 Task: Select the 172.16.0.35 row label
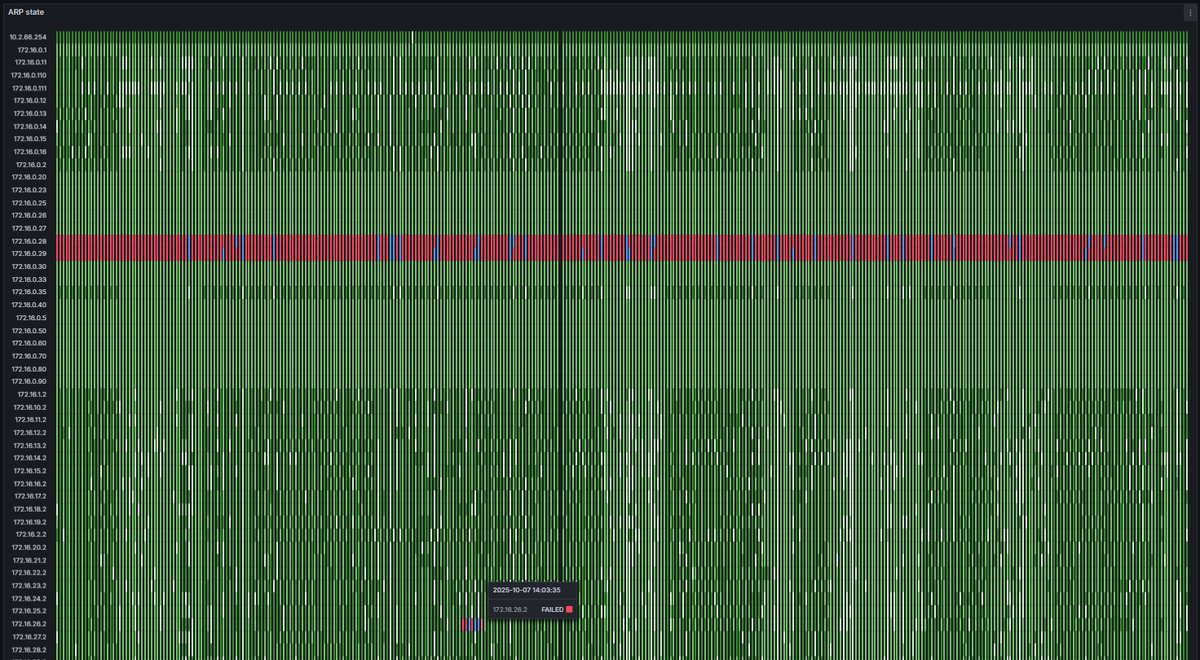tap(29, 292)
